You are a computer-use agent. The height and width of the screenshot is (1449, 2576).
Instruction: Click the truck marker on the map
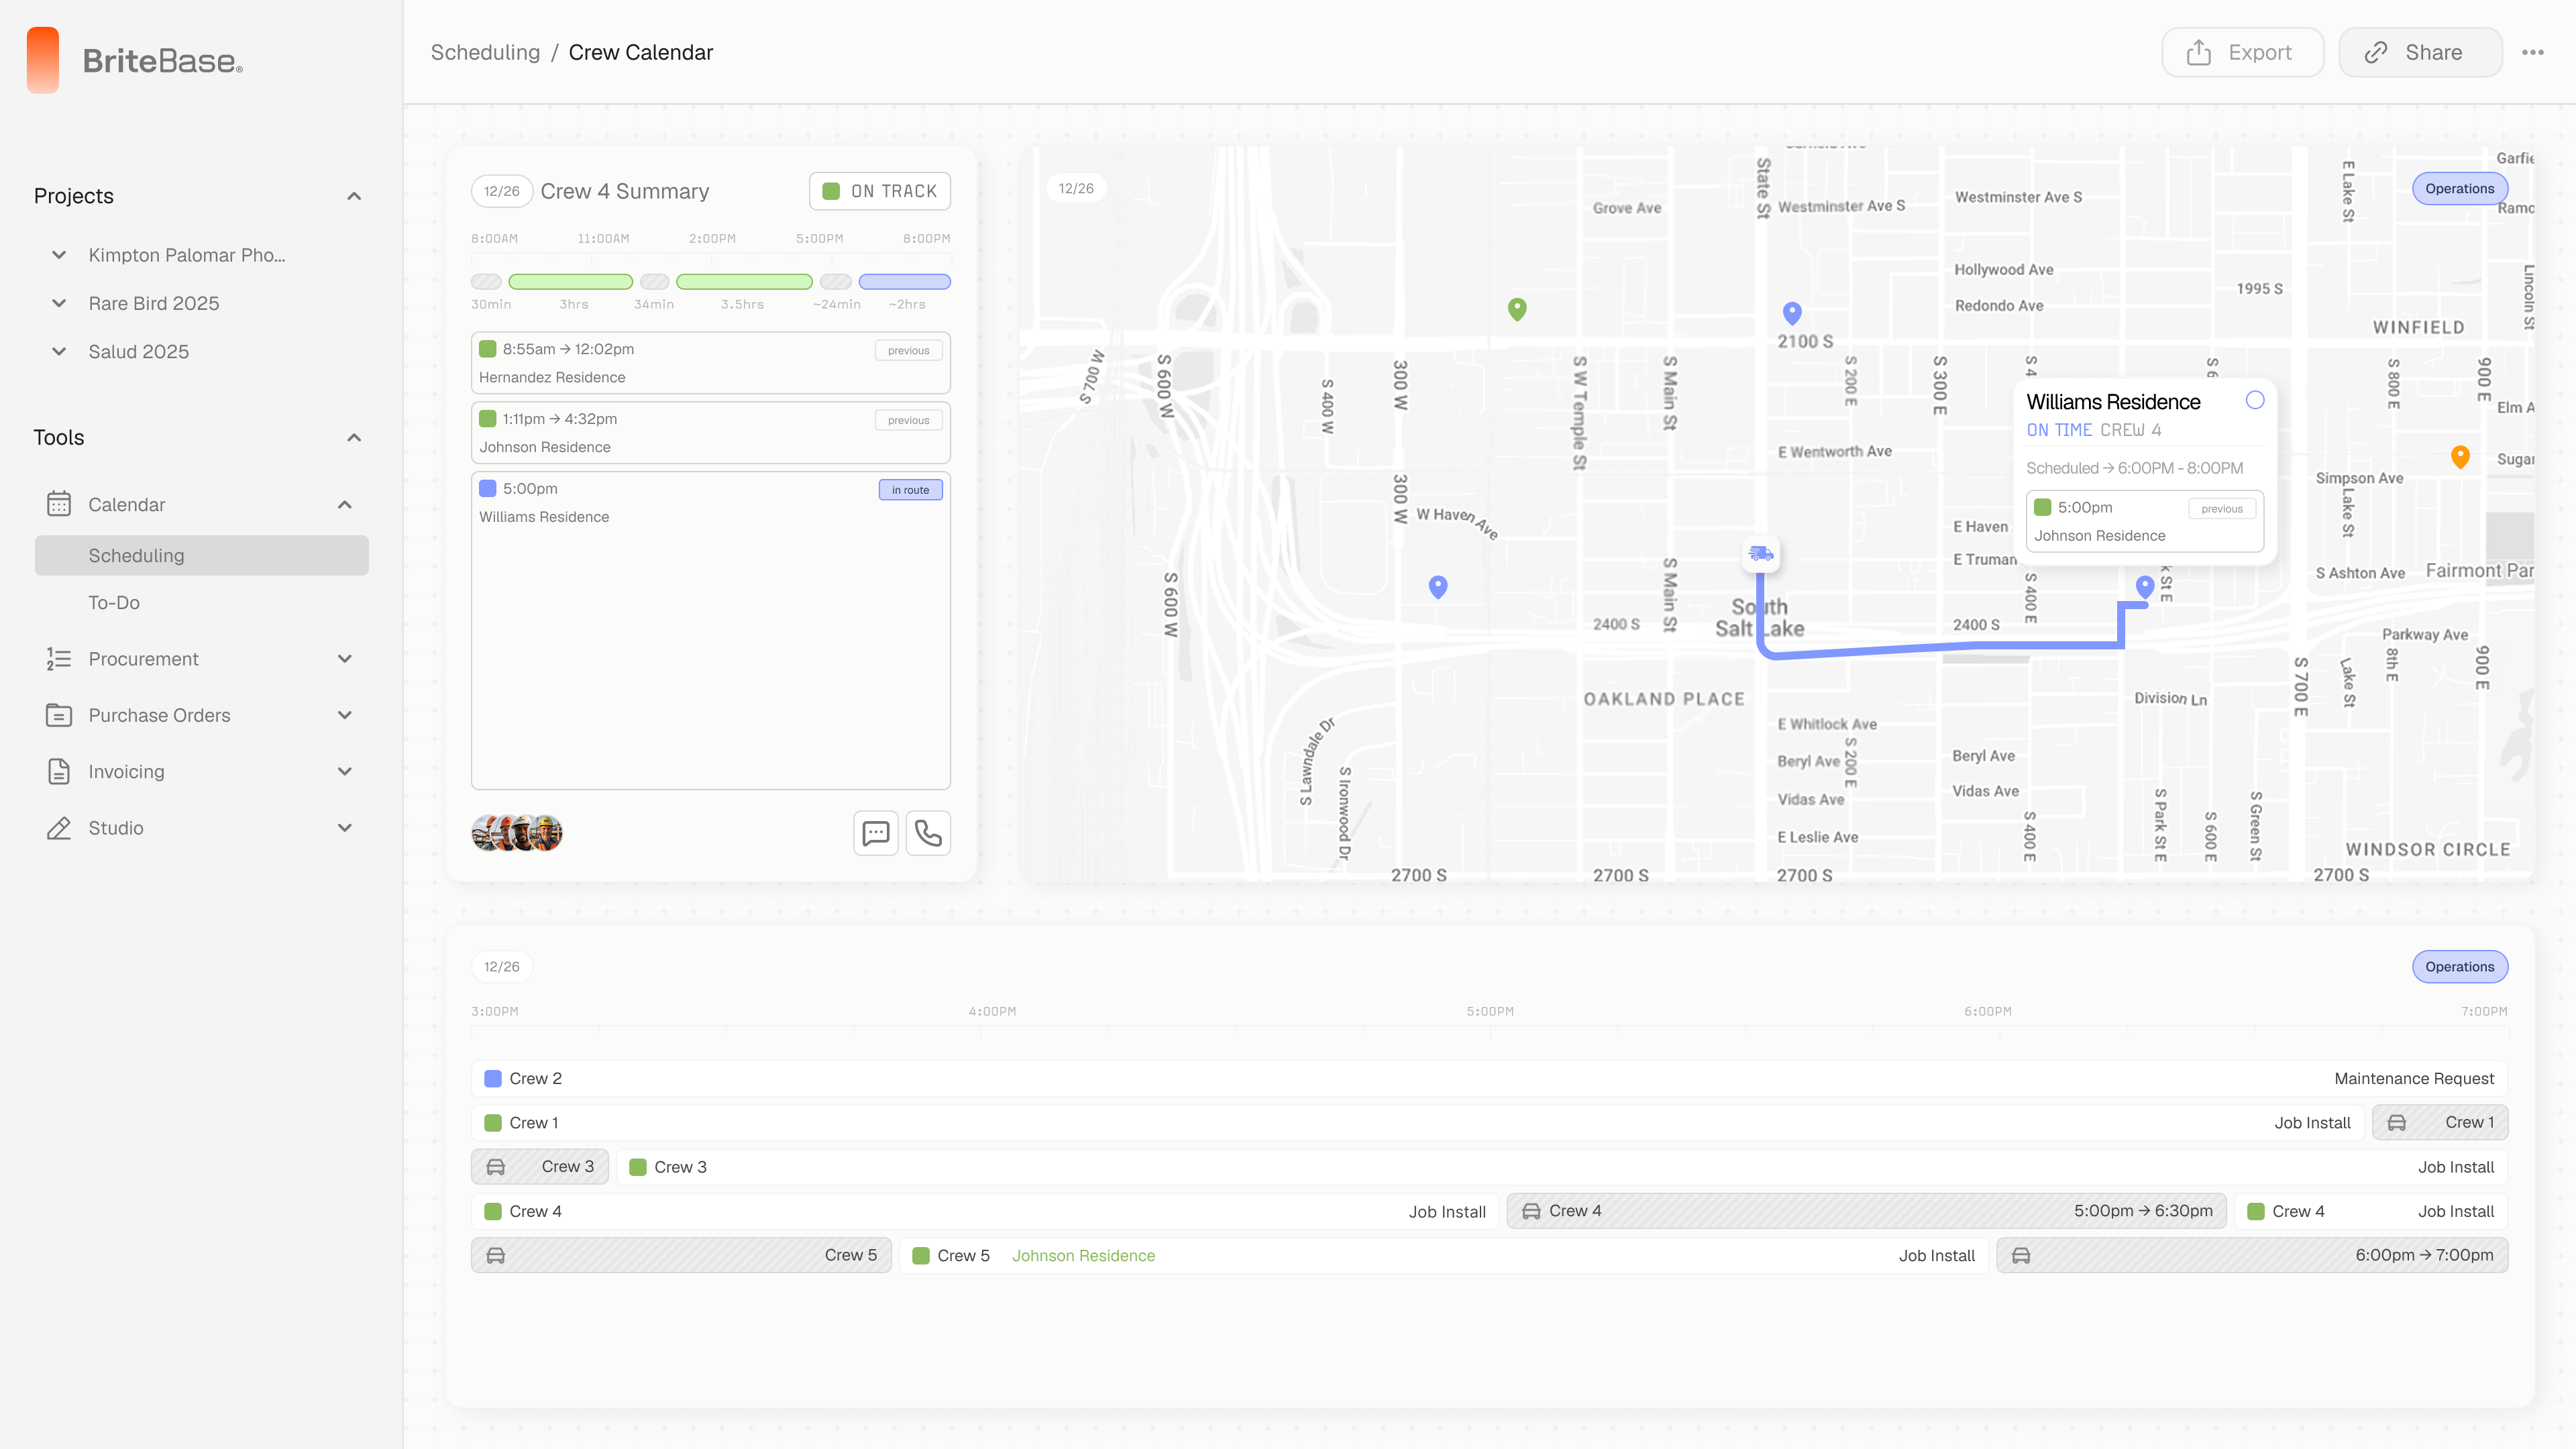[x=1760, y=553]
